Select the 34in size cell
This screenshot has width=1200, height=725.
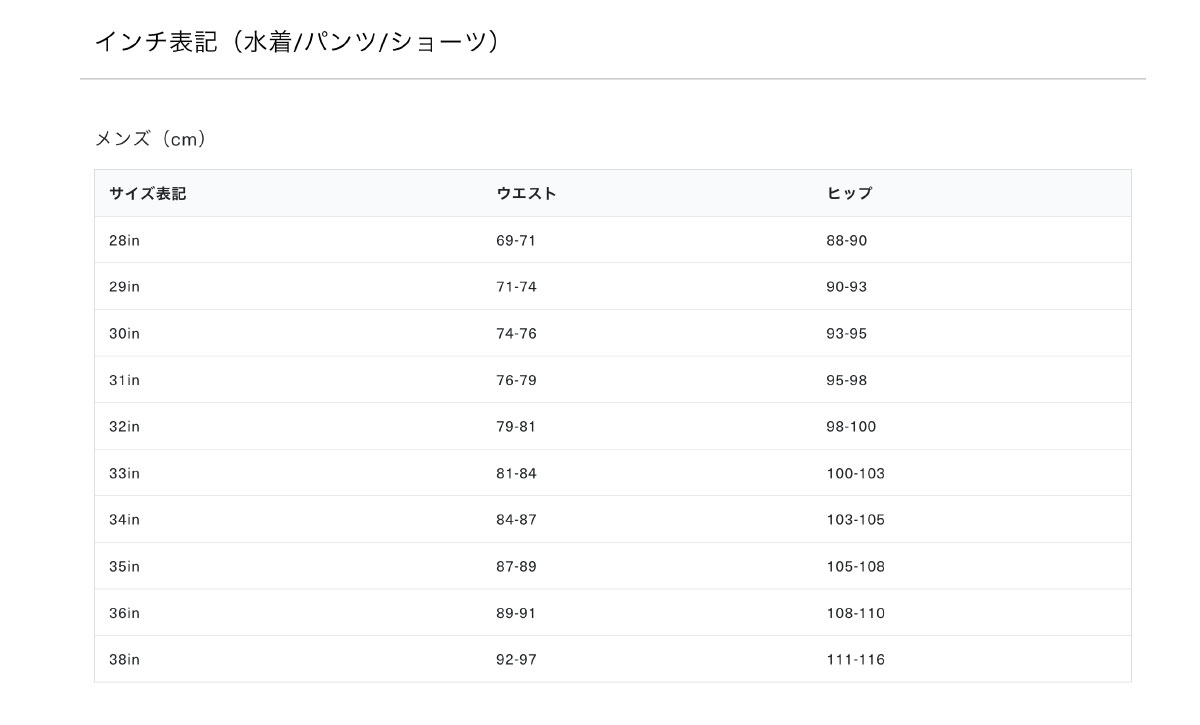click(x=124, y=520)
